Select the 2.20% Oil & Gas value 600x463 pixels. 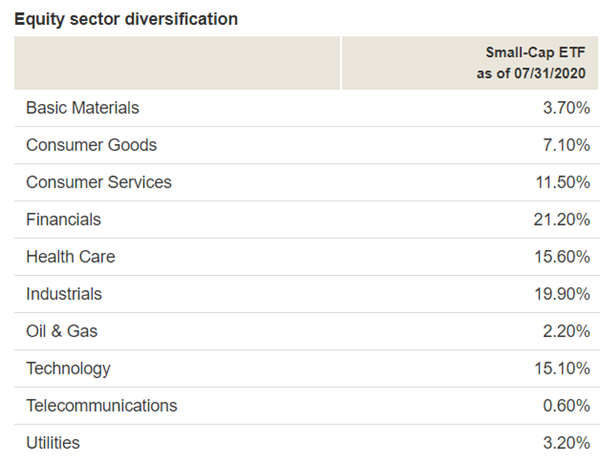tap(563, 331)
